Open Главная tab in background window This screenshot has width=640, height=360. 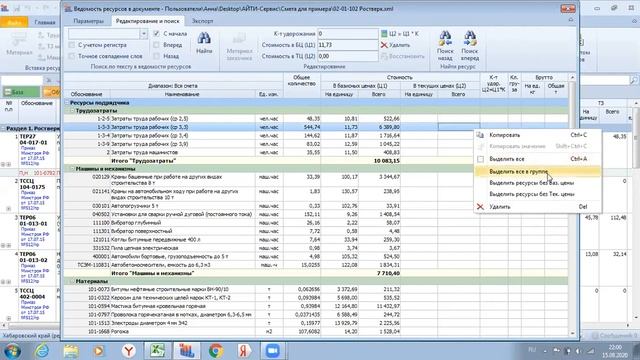coord(44,22)
